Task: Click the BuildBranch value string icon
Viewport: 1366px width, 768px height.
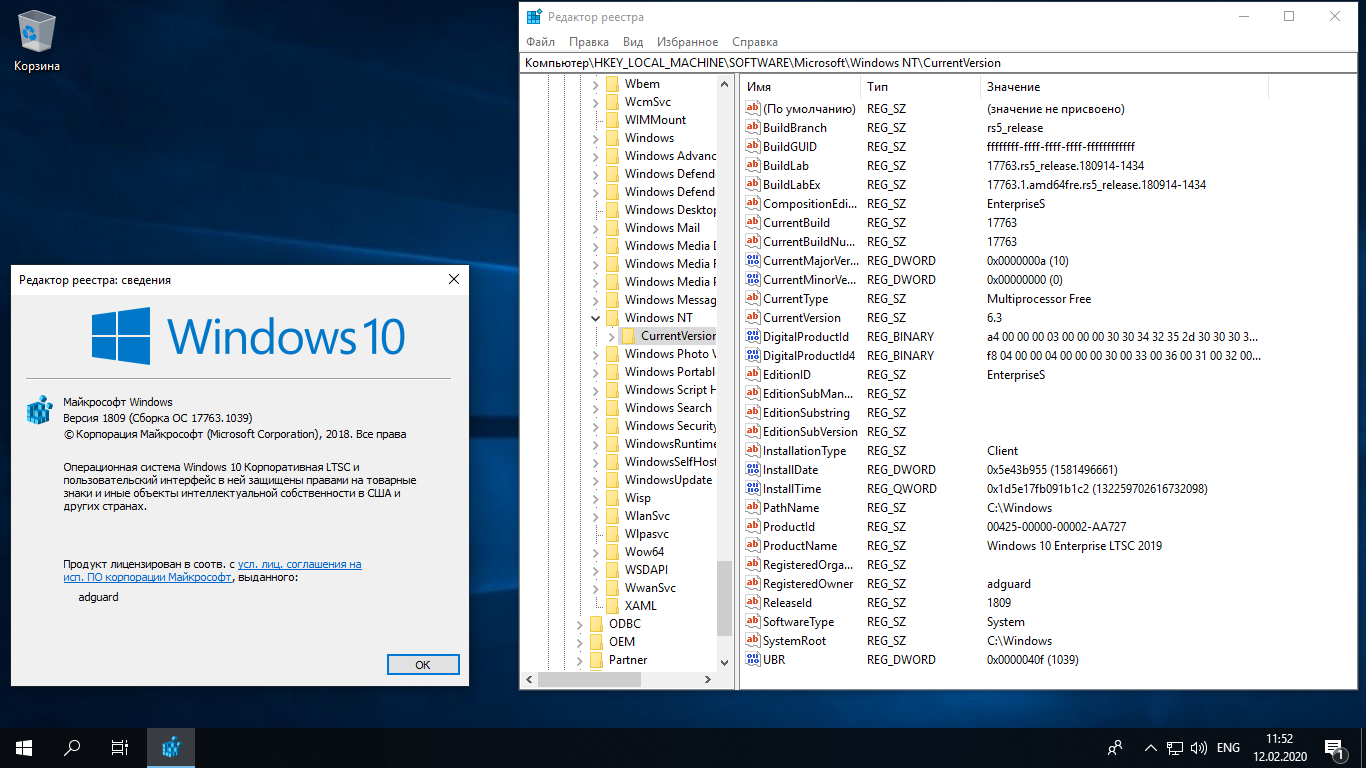Action: 753,128
